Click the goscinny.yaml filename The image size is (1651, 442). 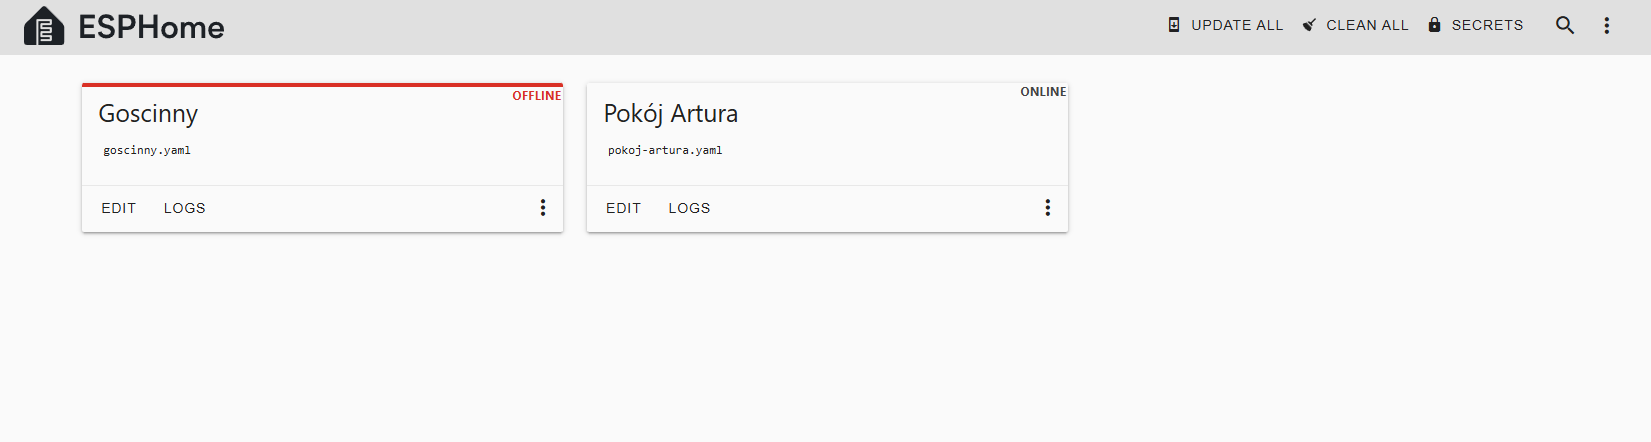[147, 151]
